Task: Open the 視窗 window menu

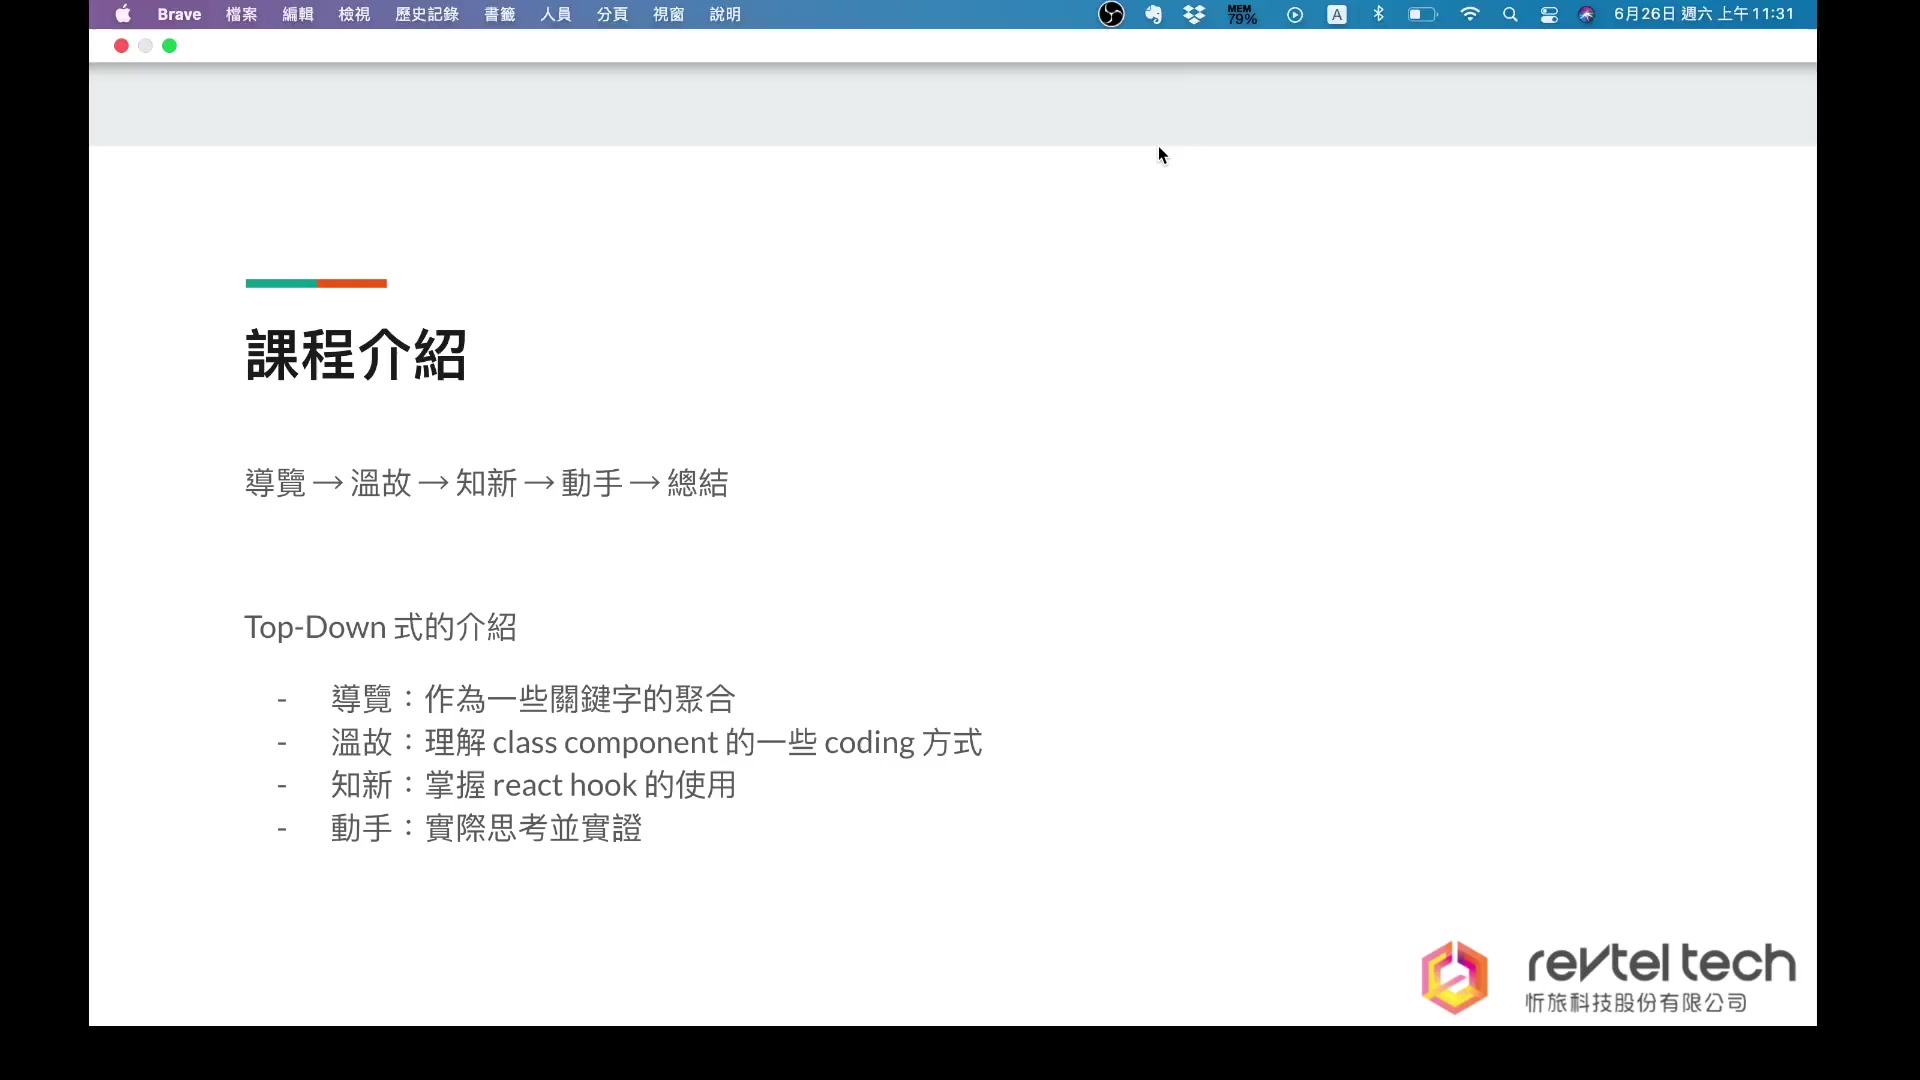Action: [669, 14]
